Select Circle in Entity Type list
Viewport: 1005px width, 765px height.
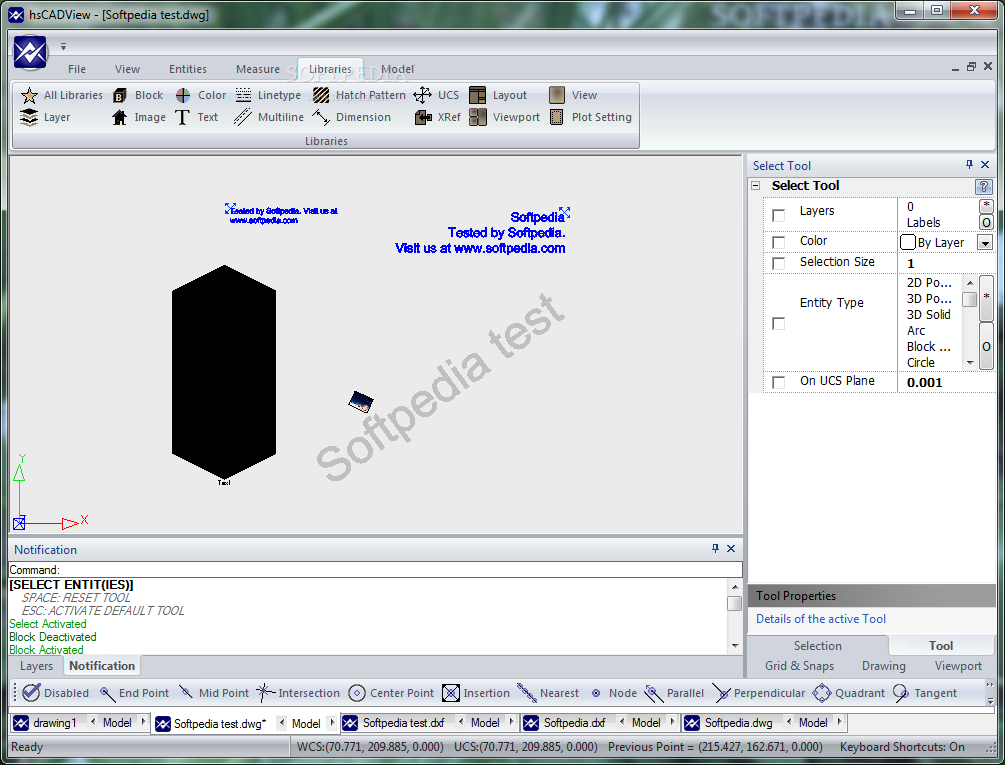[920, 363]
